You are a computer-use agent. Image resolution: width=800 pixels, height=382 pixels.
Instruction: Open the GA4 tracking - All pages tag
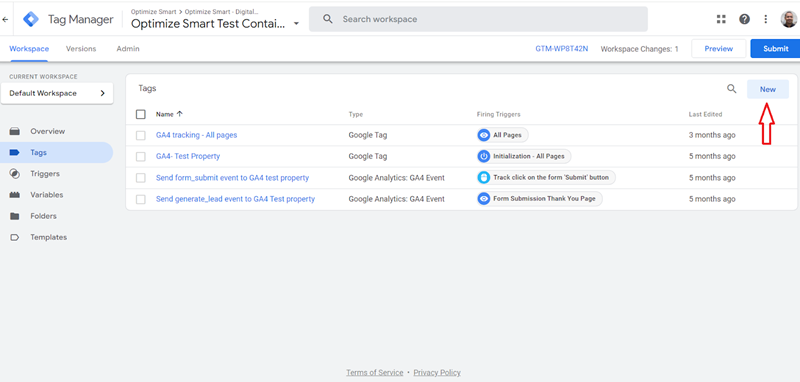coord(196,135)
